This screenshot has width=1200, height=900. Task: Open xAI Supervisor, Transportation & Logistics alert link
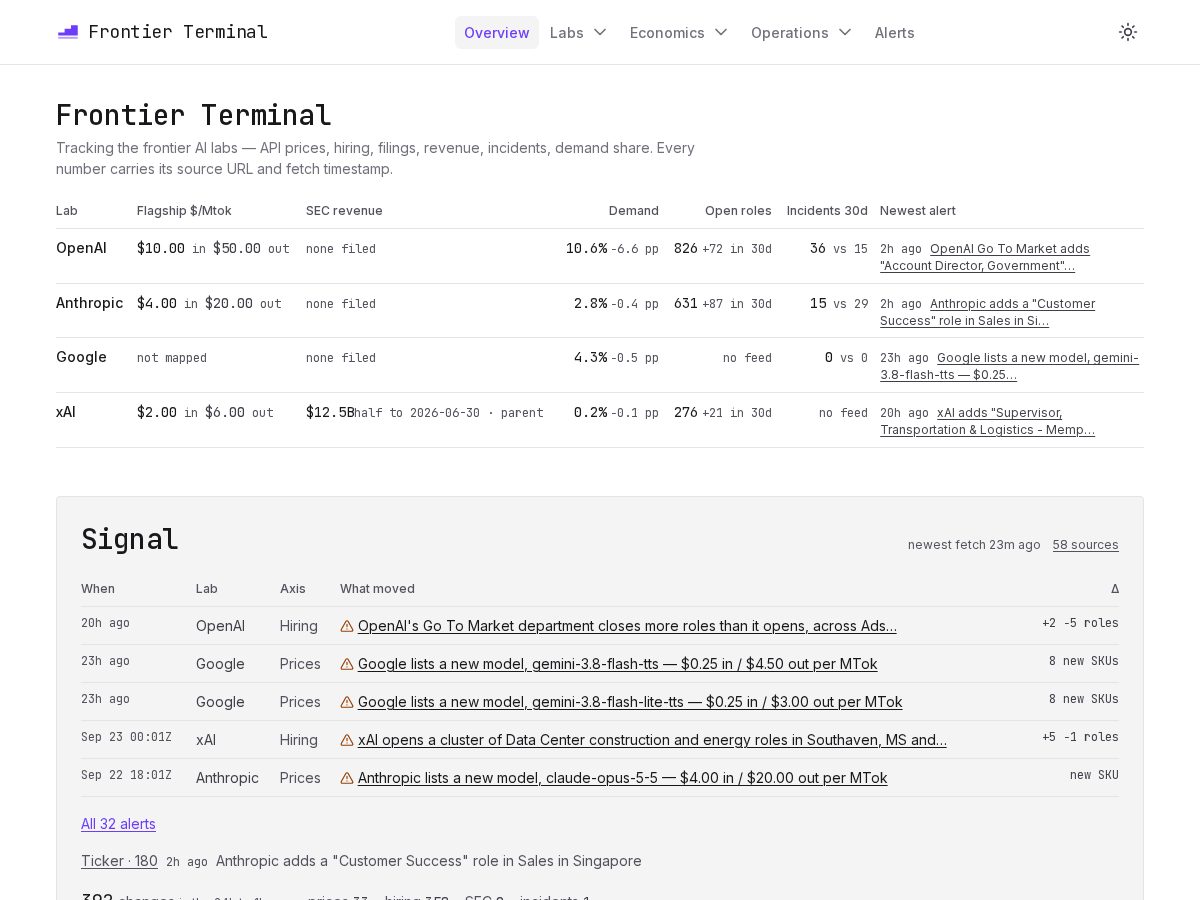pos(987,421)
